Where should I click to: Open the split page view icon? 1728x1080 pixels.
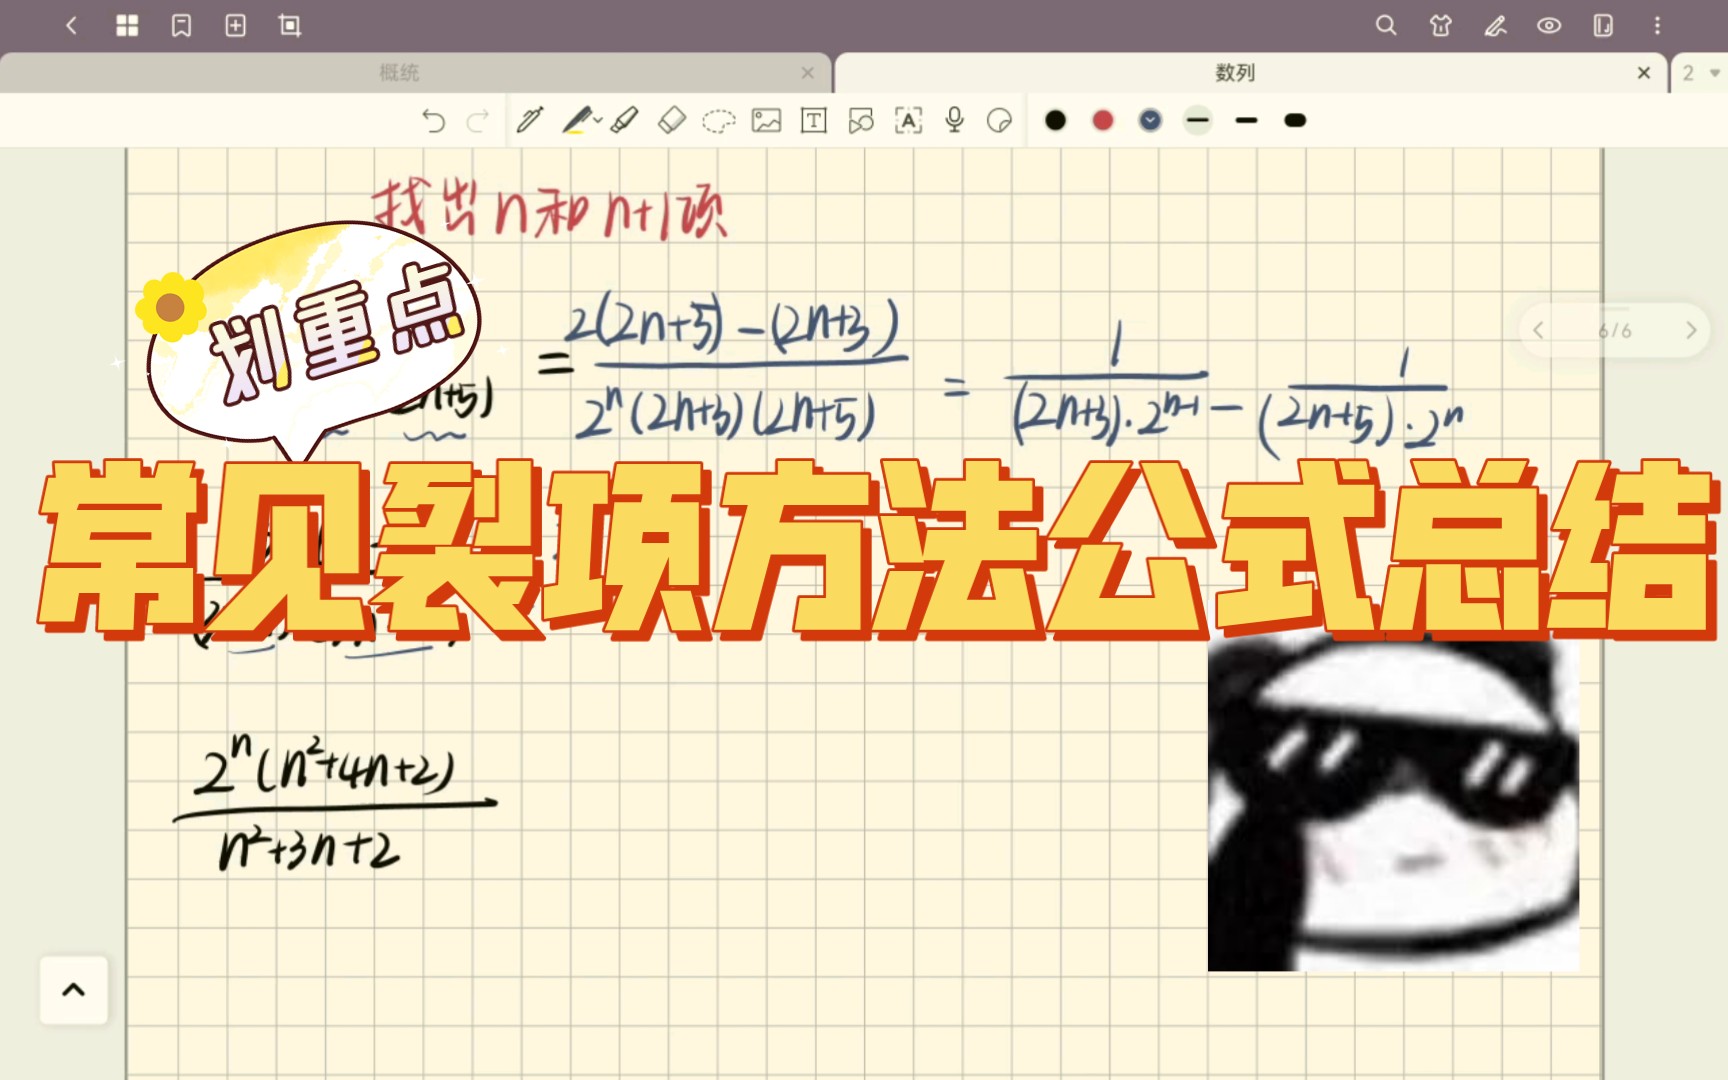coord(1603,26)
